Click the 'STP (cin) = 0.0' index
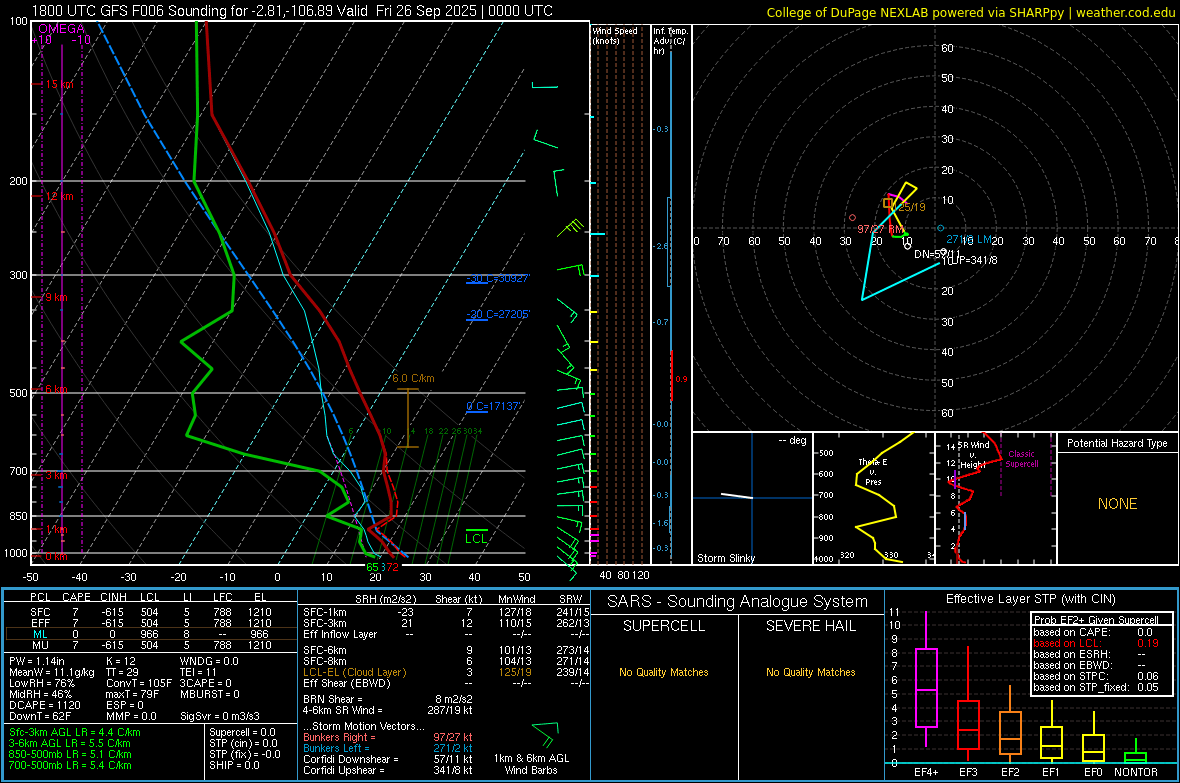 click(x=243, y=742)
